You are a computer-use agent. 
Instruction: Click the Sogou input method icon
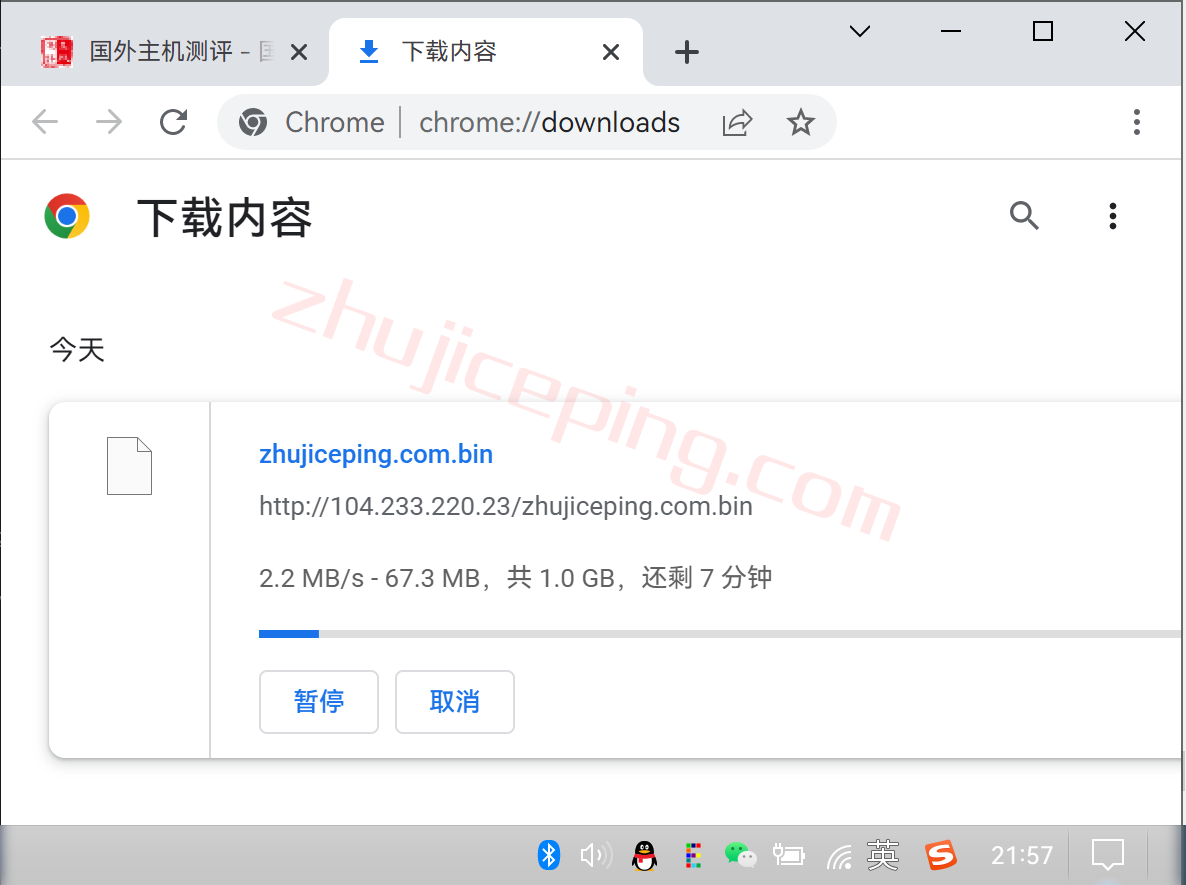click(940, 854)
